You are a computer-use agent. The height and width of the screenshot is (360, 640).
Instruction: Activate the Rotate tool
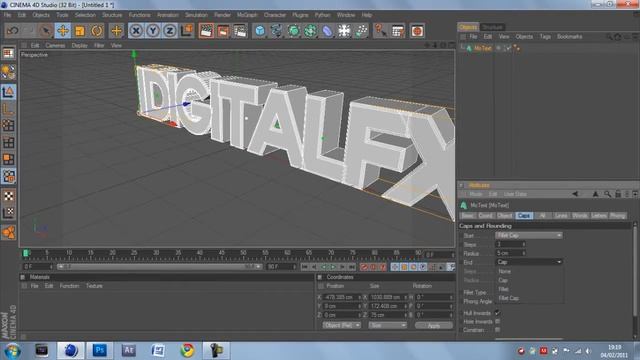[97, 31]
